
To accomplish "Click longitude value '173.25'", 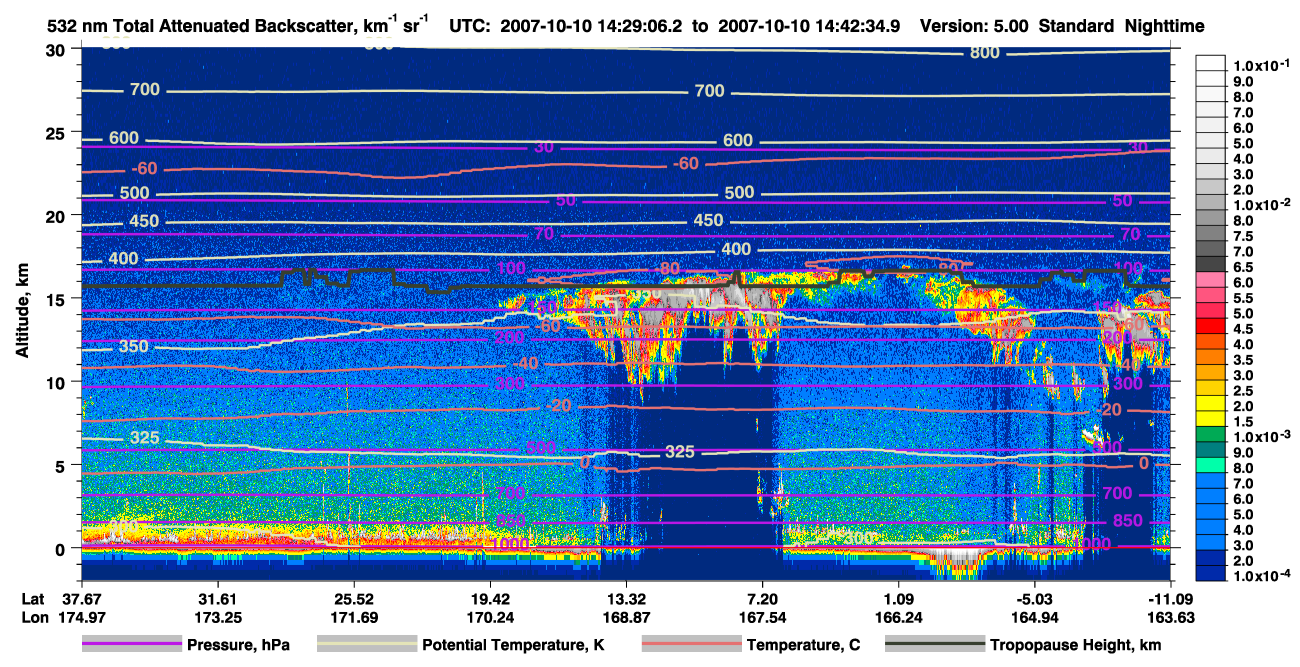I will 218,618.
